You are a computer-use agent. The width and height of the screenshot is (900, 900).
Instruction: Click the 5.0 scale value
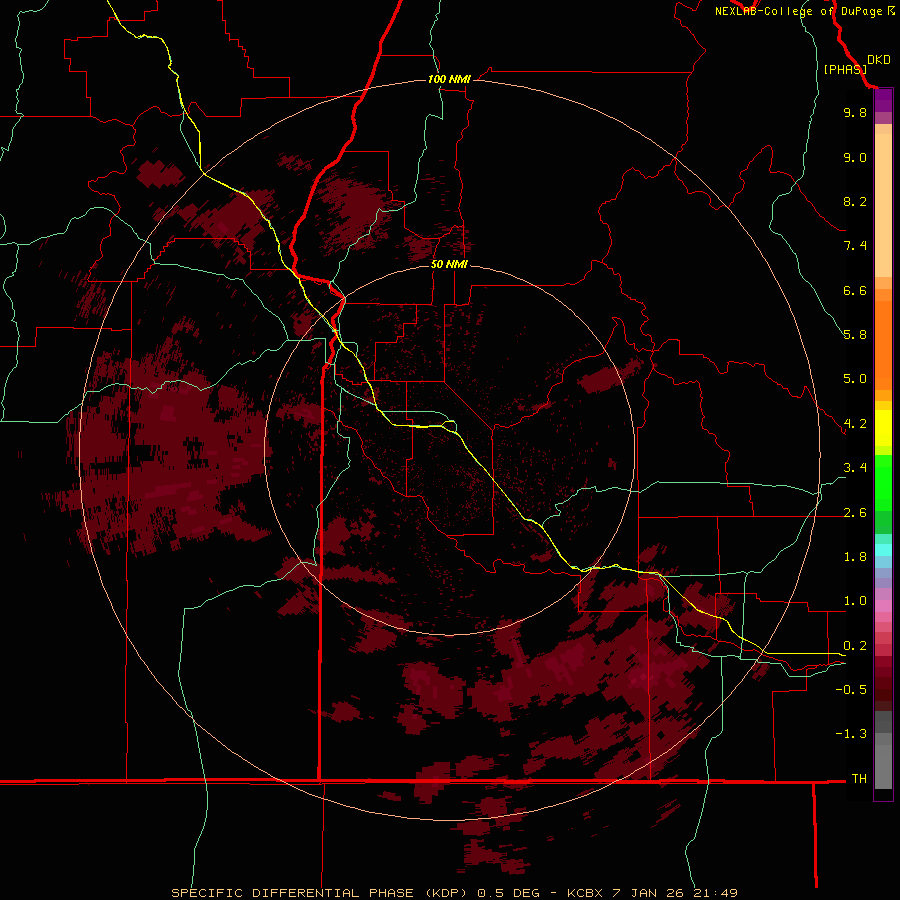point(855,379)
